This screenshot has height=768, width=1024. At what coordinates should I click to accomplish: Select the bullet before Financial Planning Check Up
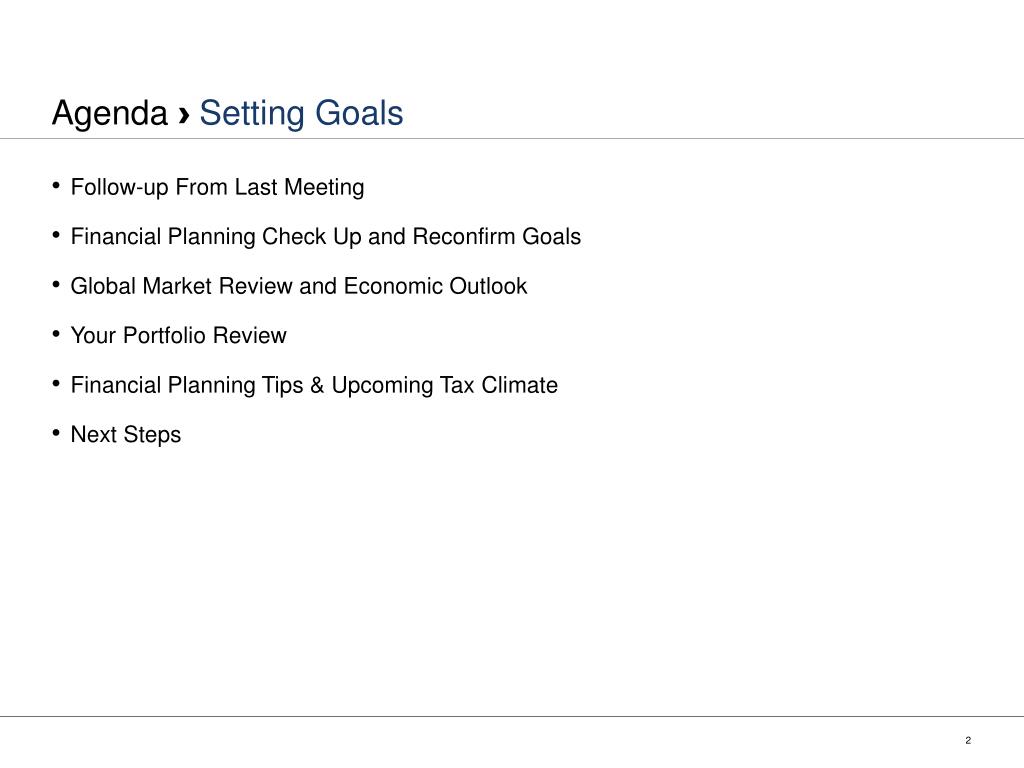point(56,235)
